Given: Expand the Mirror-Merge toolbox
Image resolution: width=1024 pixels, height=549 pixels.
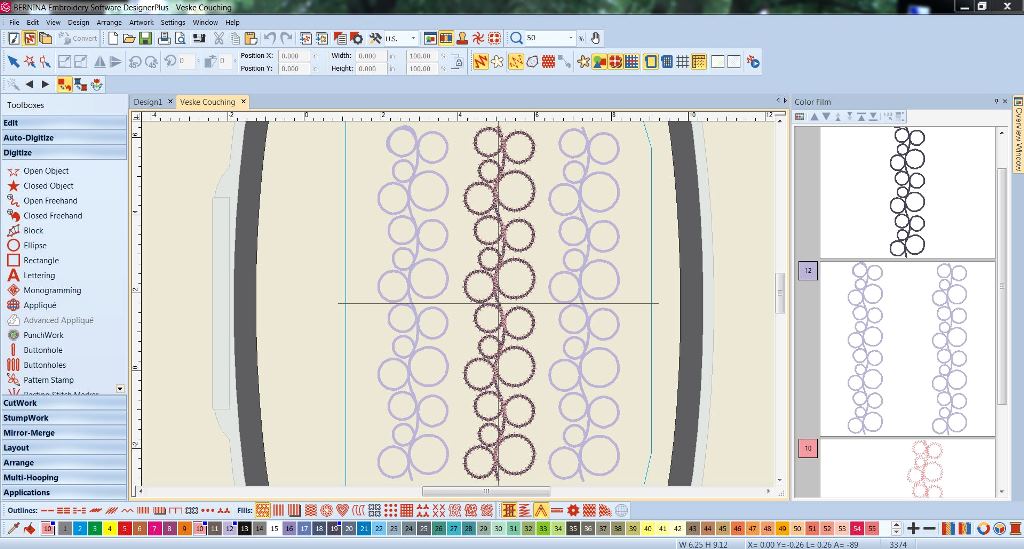Looking at the screenshot, I should [64, 433].
